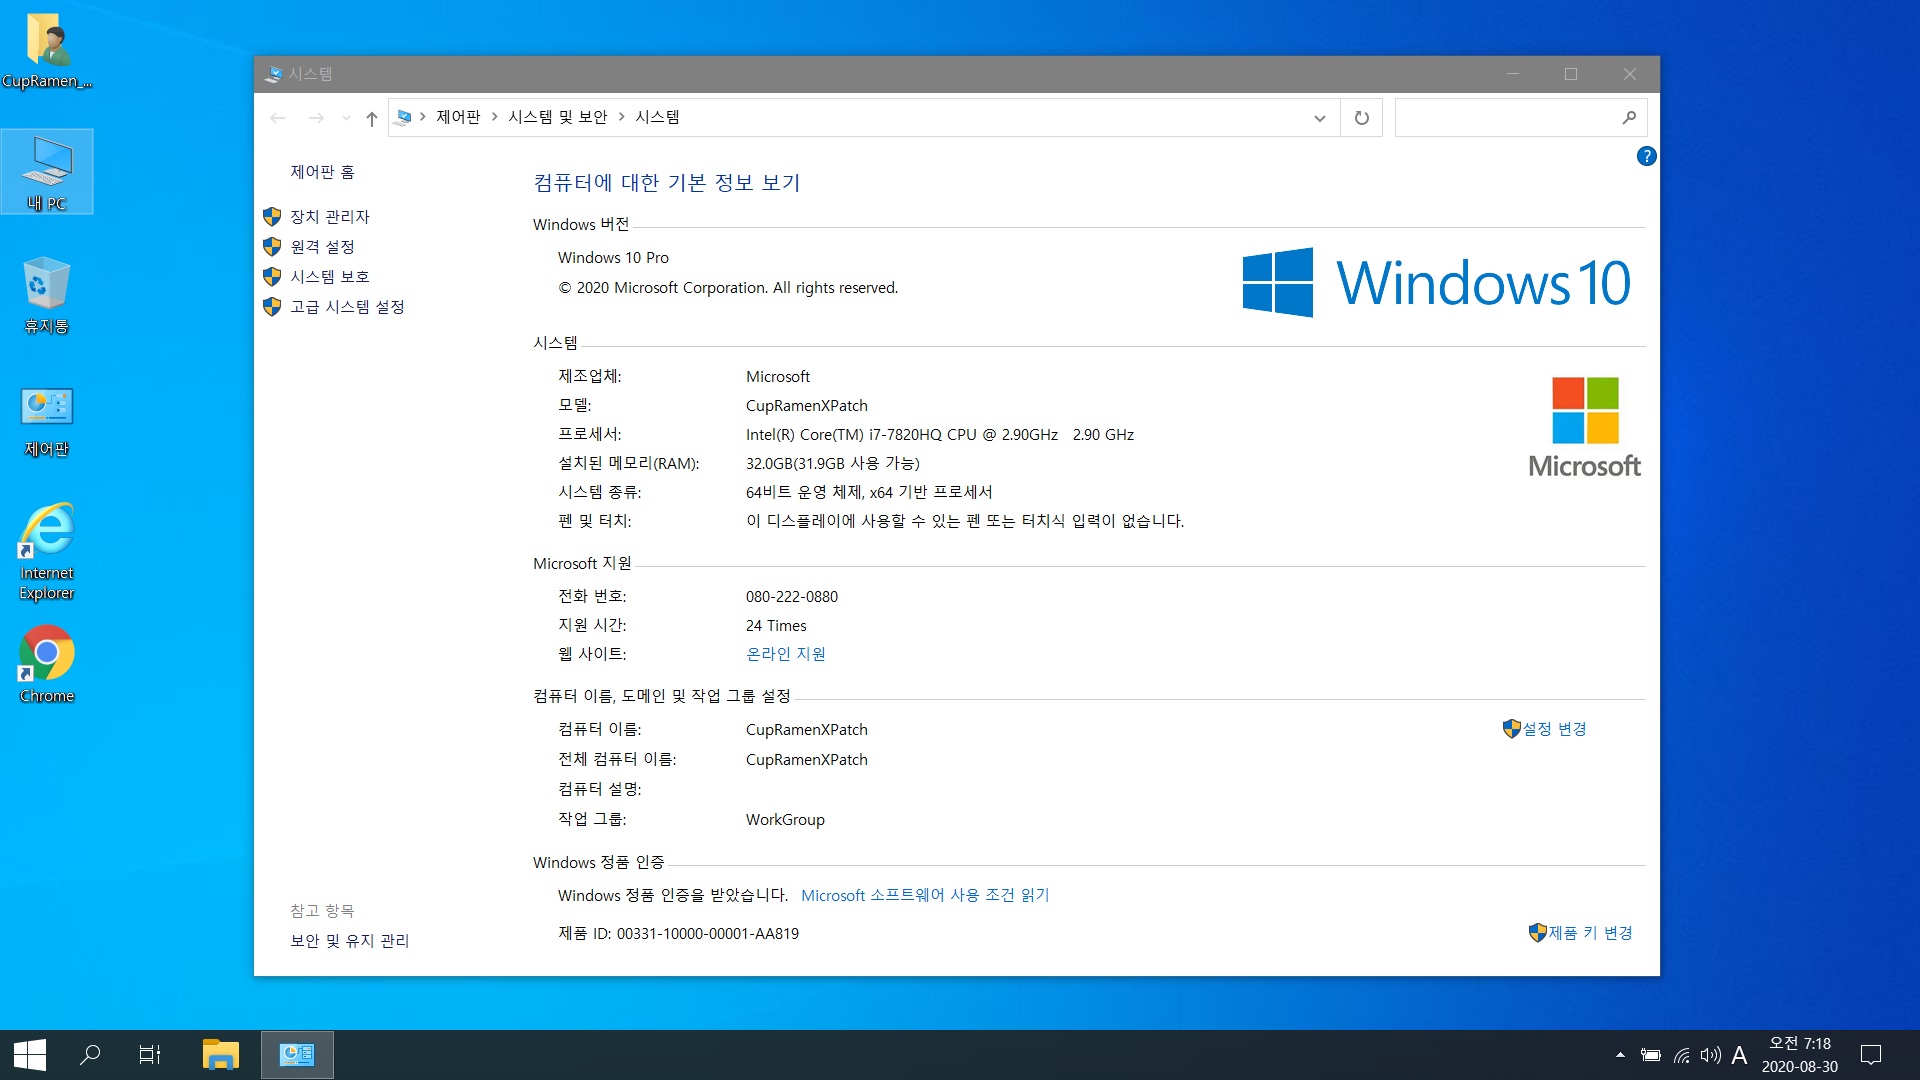Click 설정 변경 for computer name

(1554, 729)
